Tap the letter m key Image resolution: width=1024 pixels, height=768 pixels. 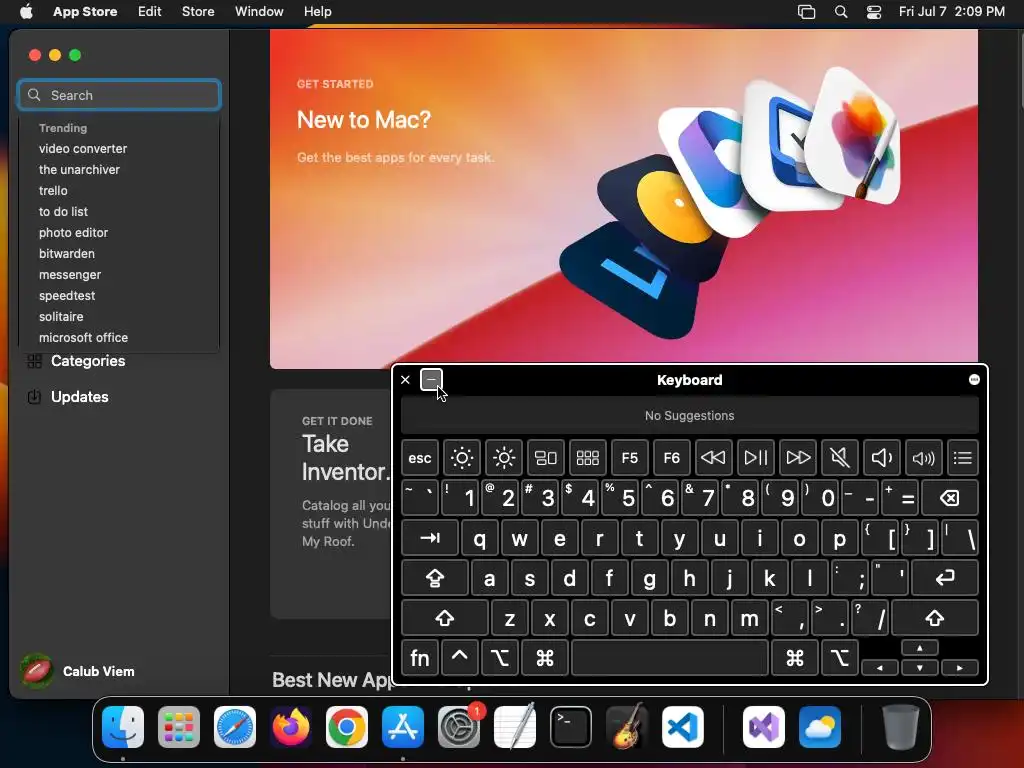coord(750,618)
